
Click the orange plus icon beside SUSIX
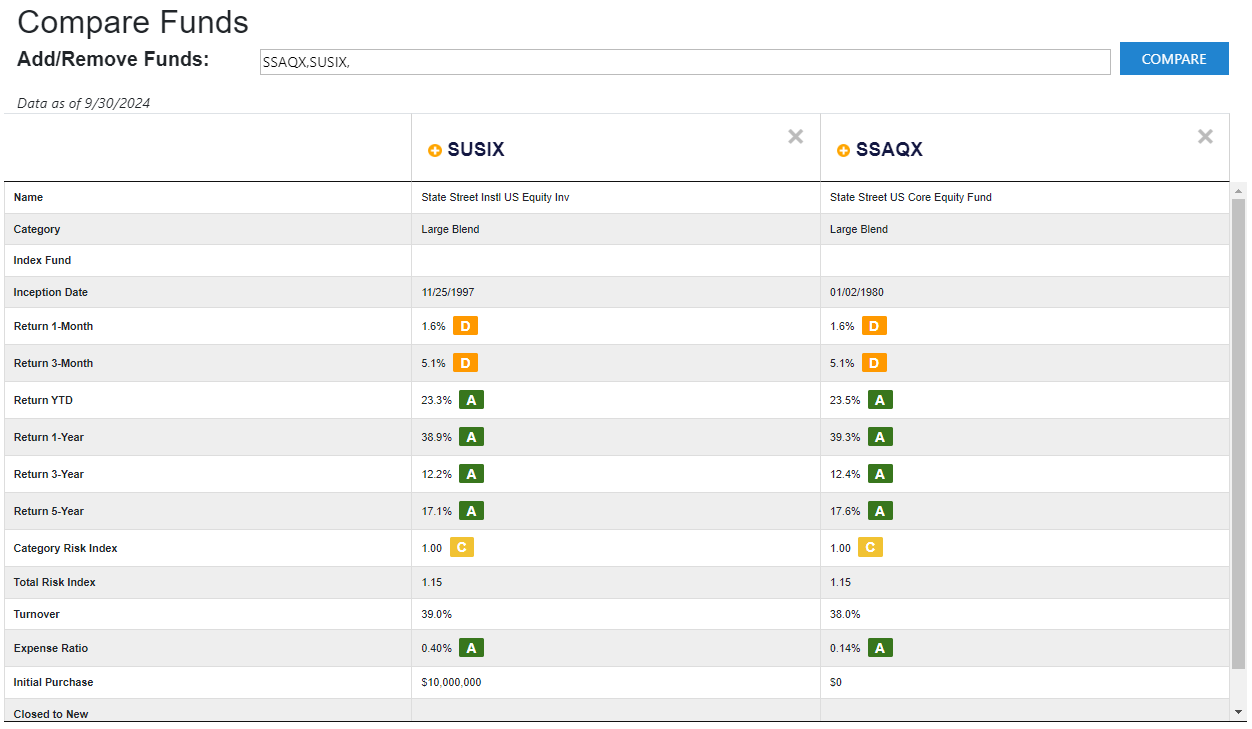point(435,150)
